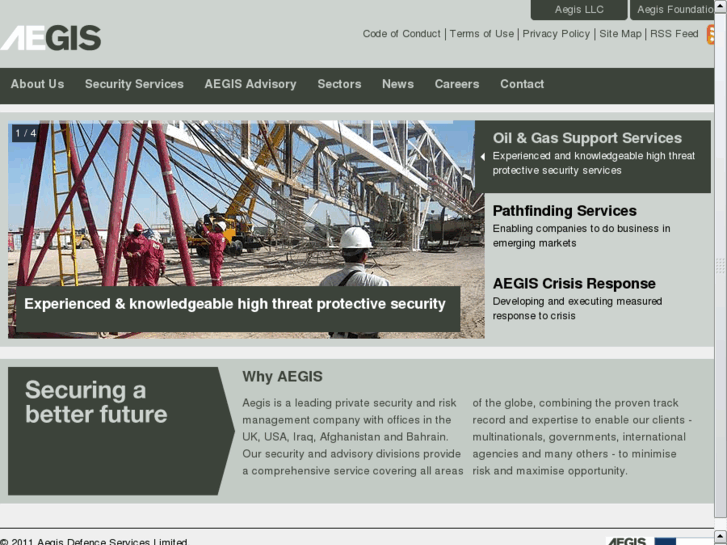Open the About Us menu

click(x=38, y=84)
